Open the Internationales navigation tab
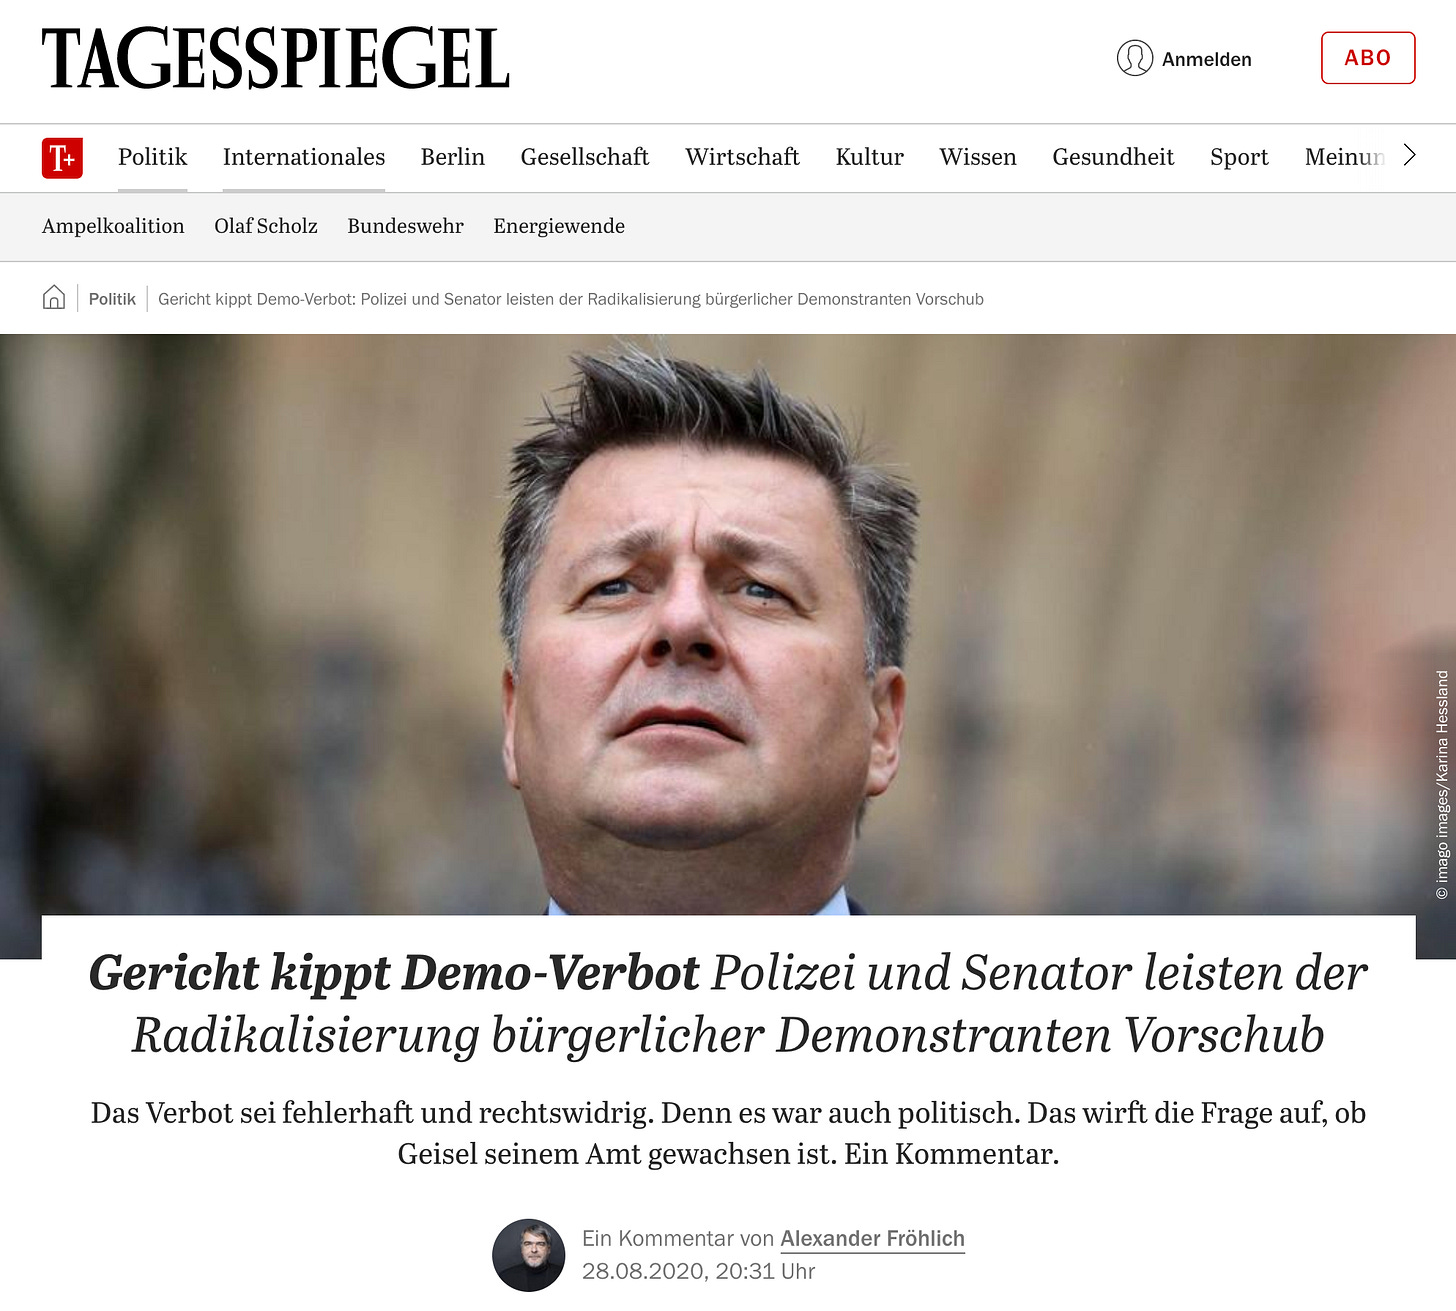The height and width of the screenshot is (1311, 1456). point(304,157)
